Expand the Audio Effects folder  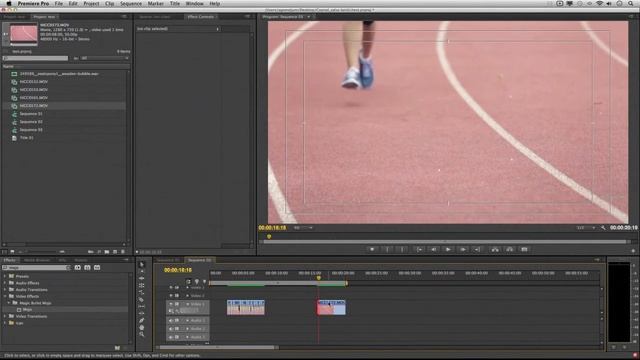tap(5, 283)
